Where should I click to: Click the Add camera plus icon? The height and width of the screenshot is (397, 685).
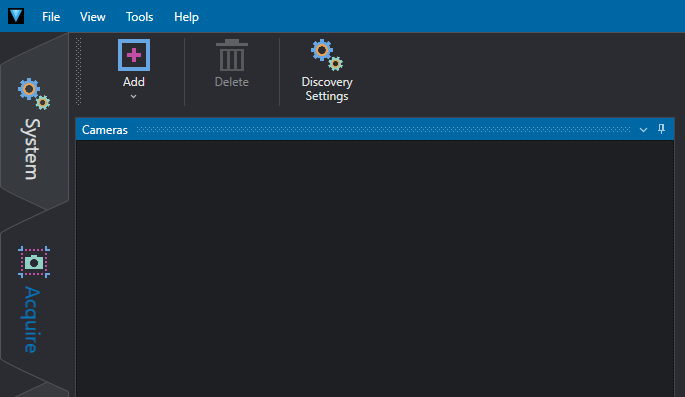(x=134, y=55)
